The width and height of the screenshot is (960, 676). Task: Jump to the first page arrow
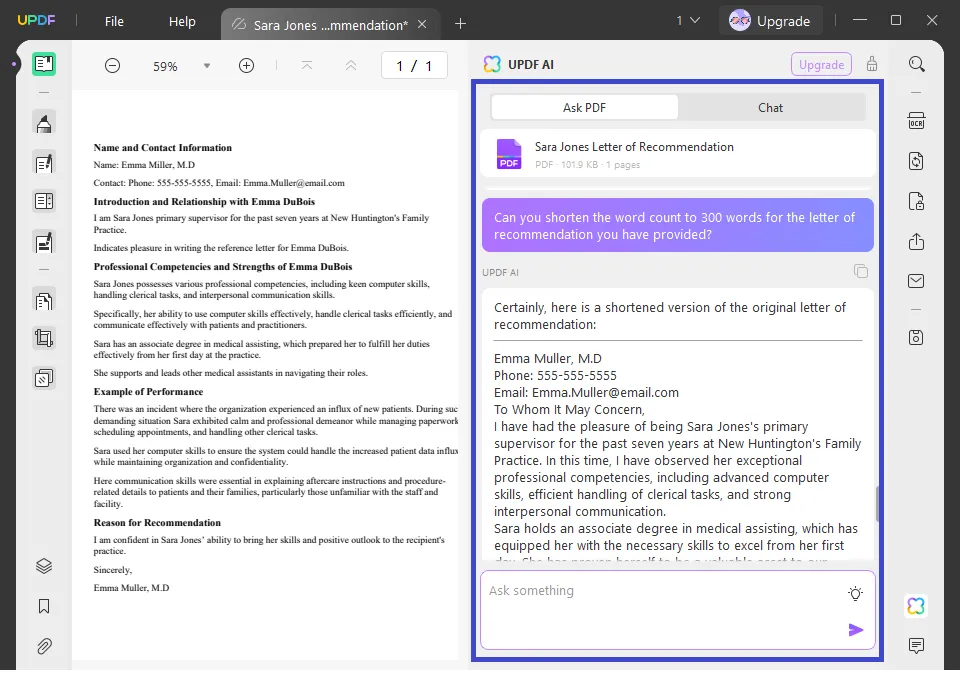tap(307, 66)
